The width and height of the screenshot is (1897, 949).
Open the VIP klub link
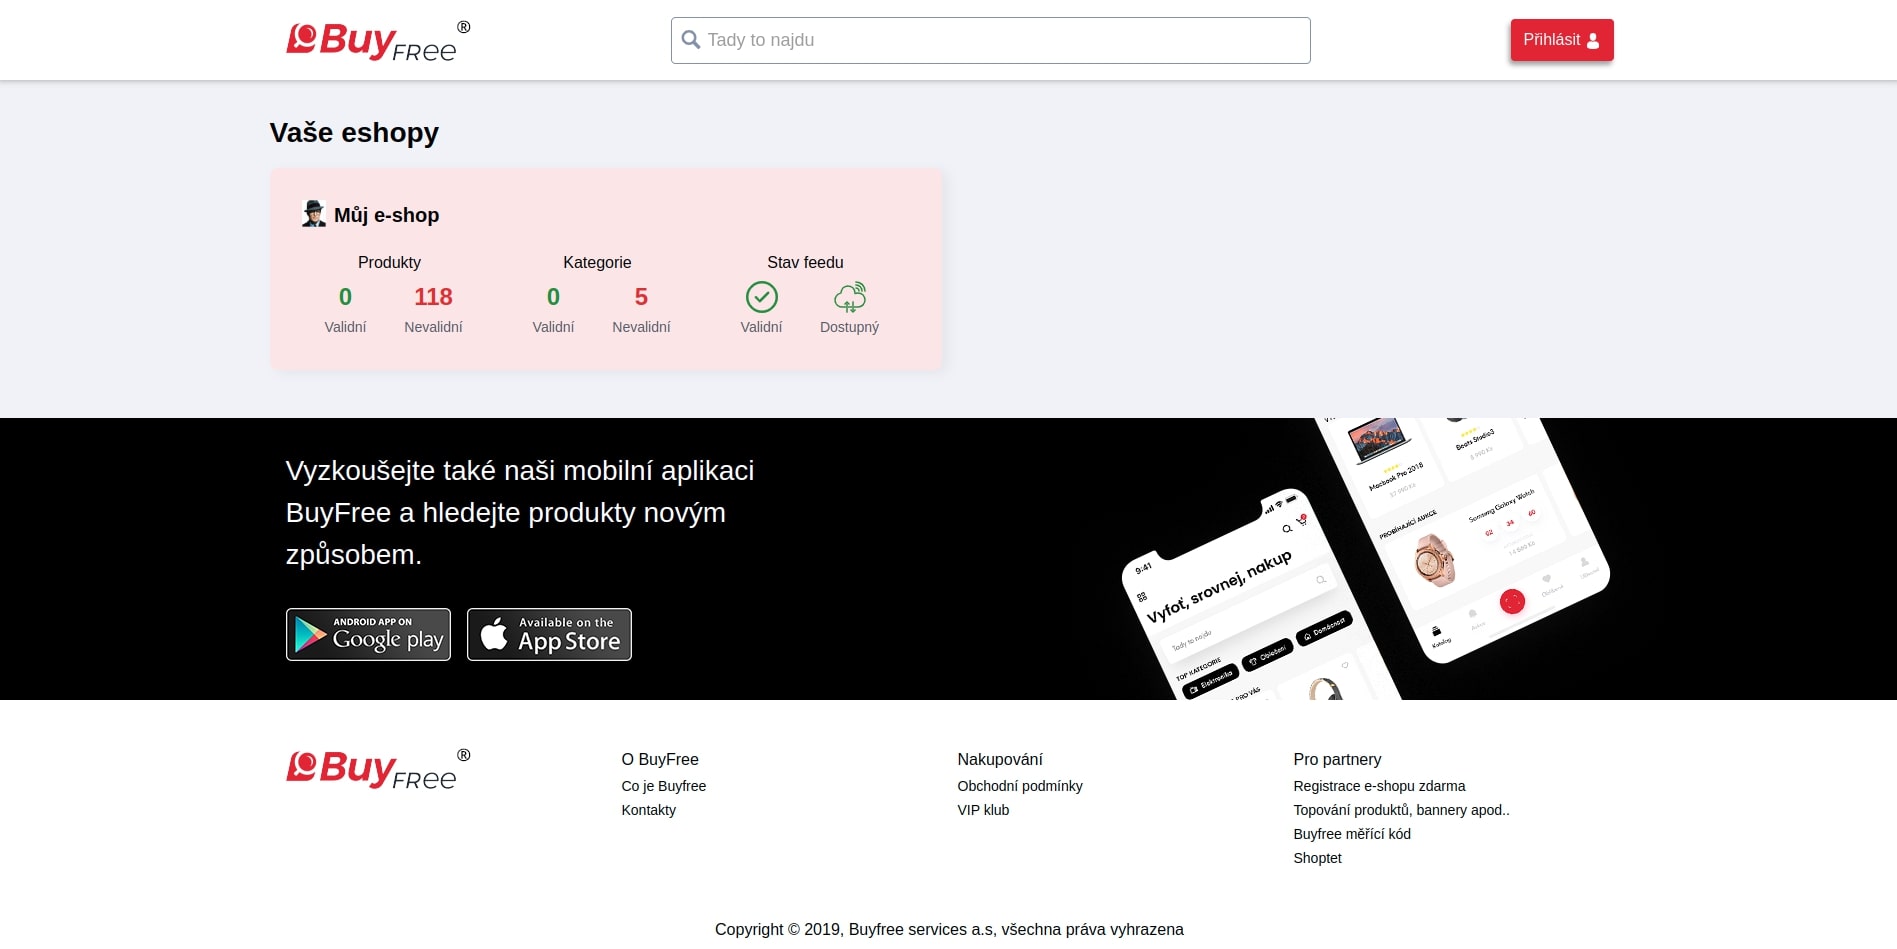click(983, 810)
